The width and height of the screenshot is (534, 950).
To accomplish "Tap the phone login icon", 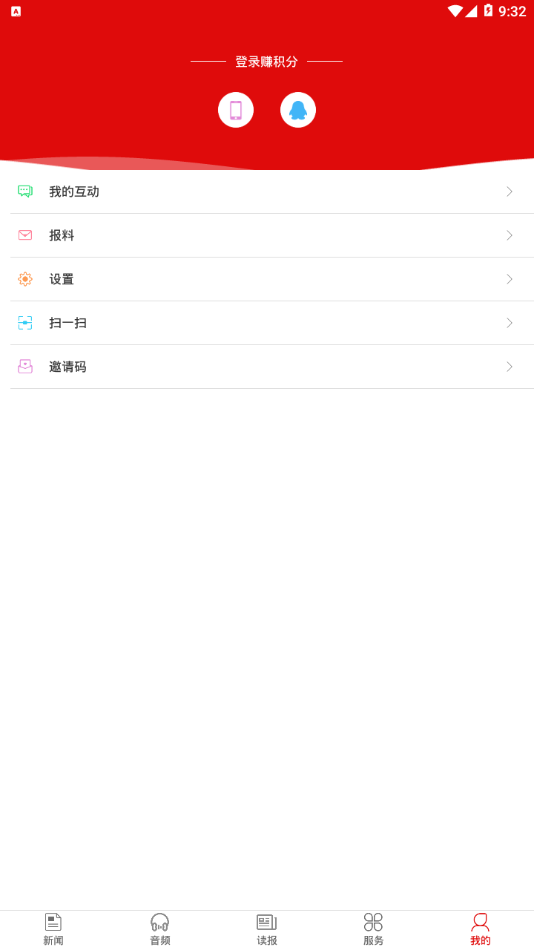I will [236, 110].
